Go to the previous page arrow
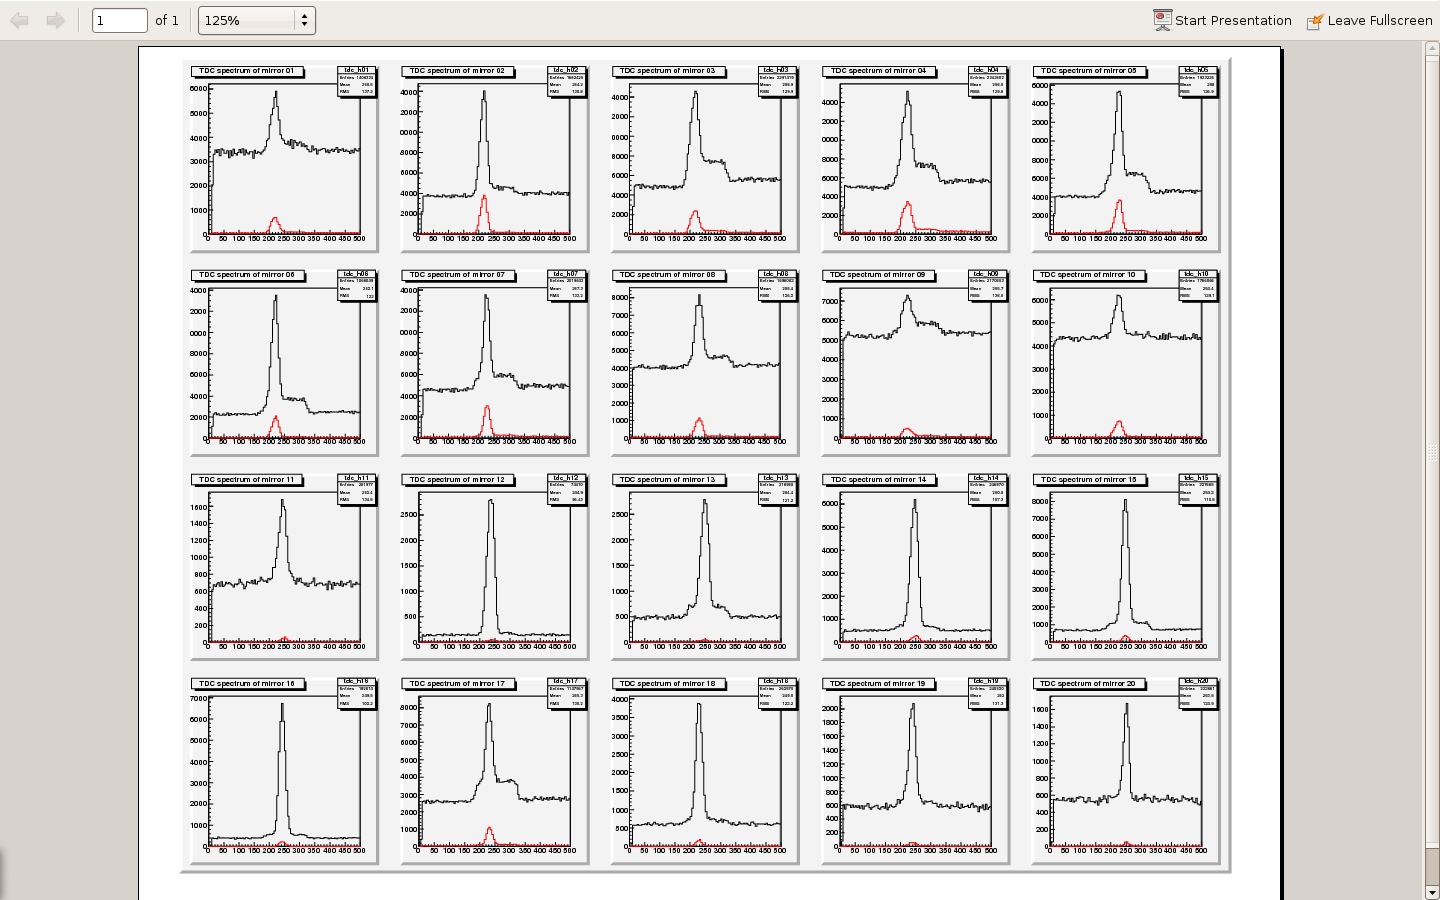 [19, 20]
